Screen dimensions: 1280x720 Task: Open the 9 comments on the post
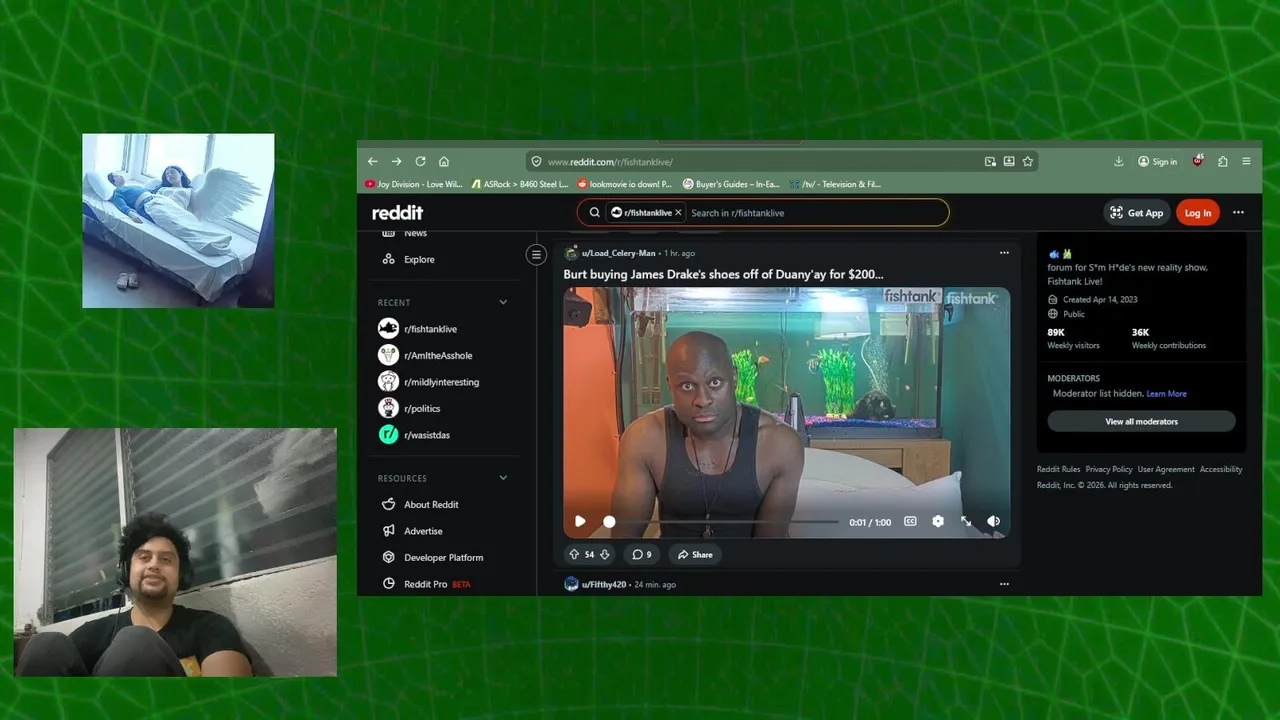click(641, 554)
